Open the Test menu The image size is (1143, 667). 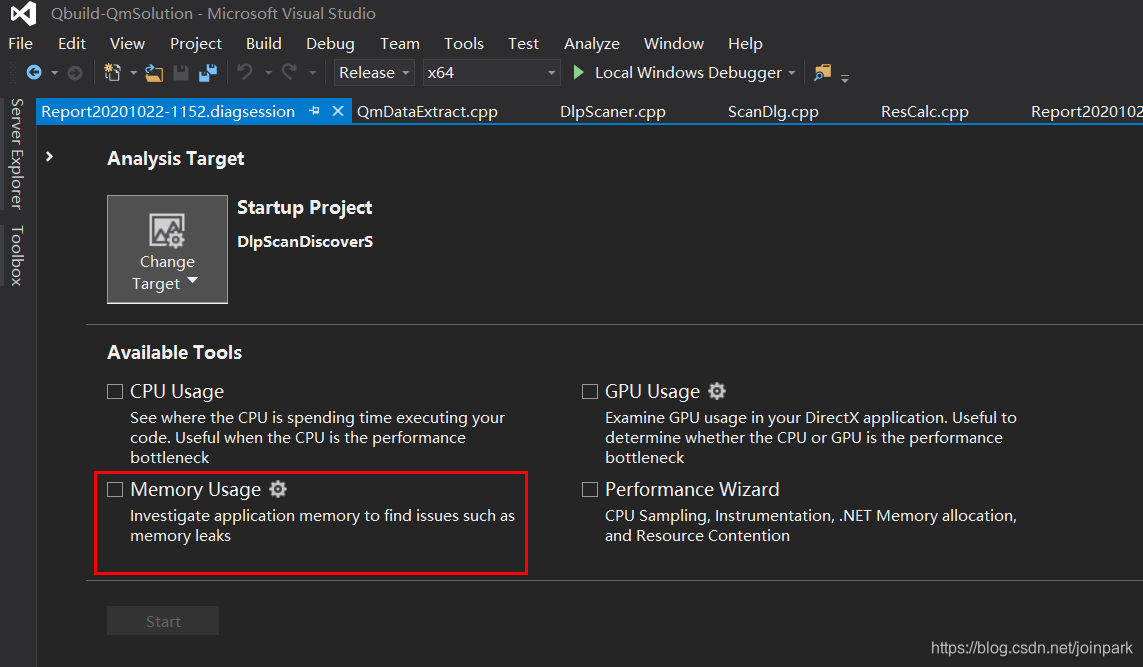click(523, 44)
